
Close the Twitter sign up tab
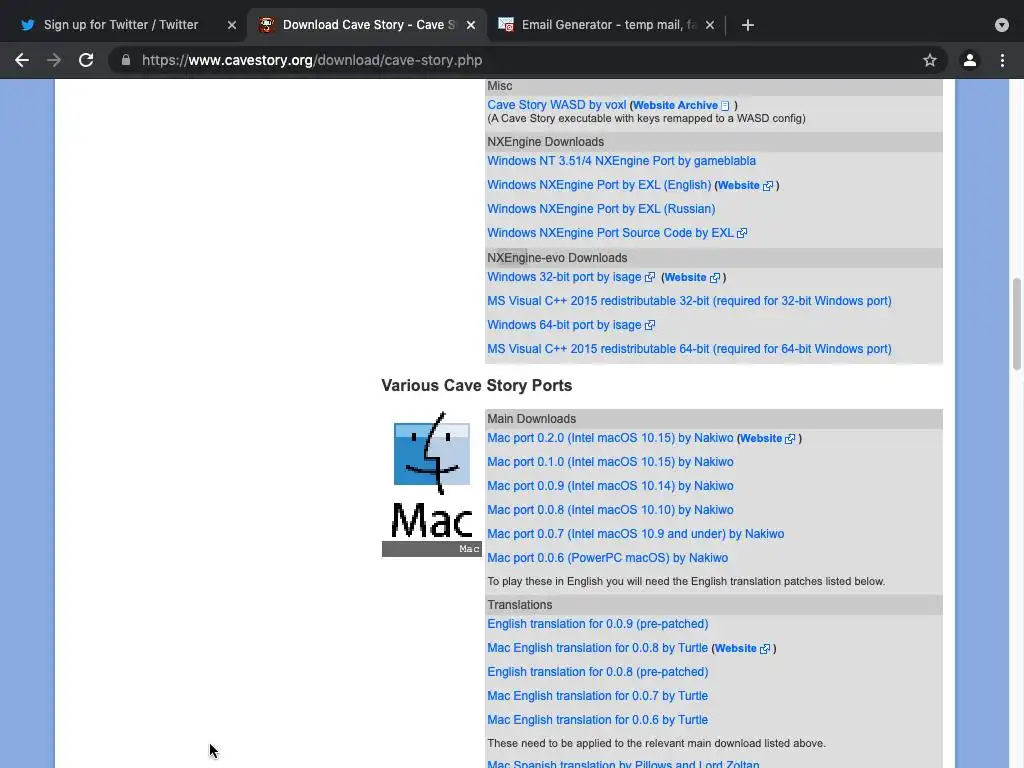pos(232,25)
